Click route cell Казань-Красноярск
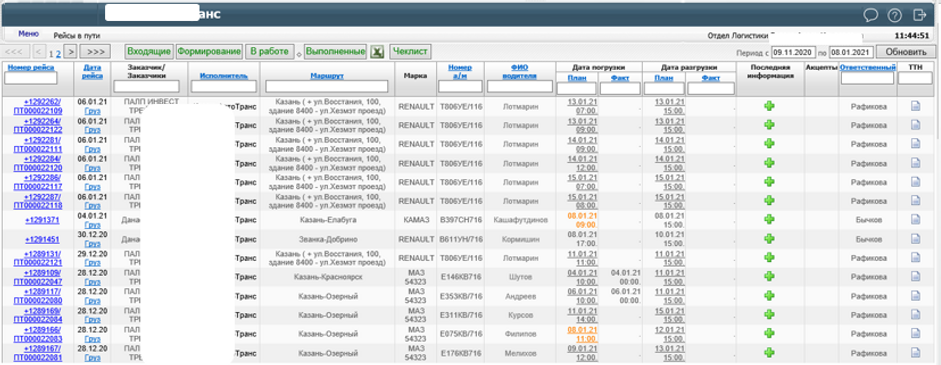Viewport: 941px width, 365px height. tap(328, 277)
